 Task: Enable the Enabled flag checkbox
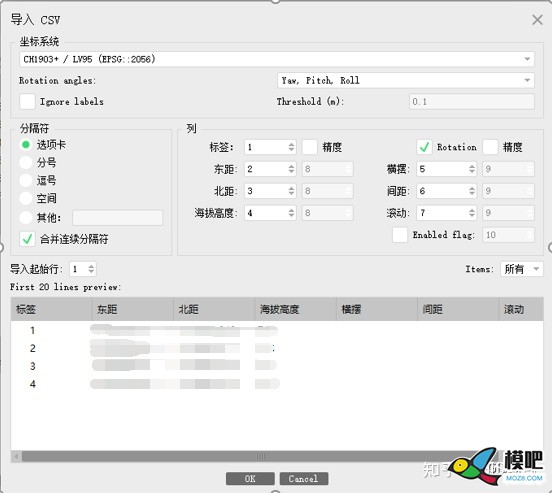400,235
